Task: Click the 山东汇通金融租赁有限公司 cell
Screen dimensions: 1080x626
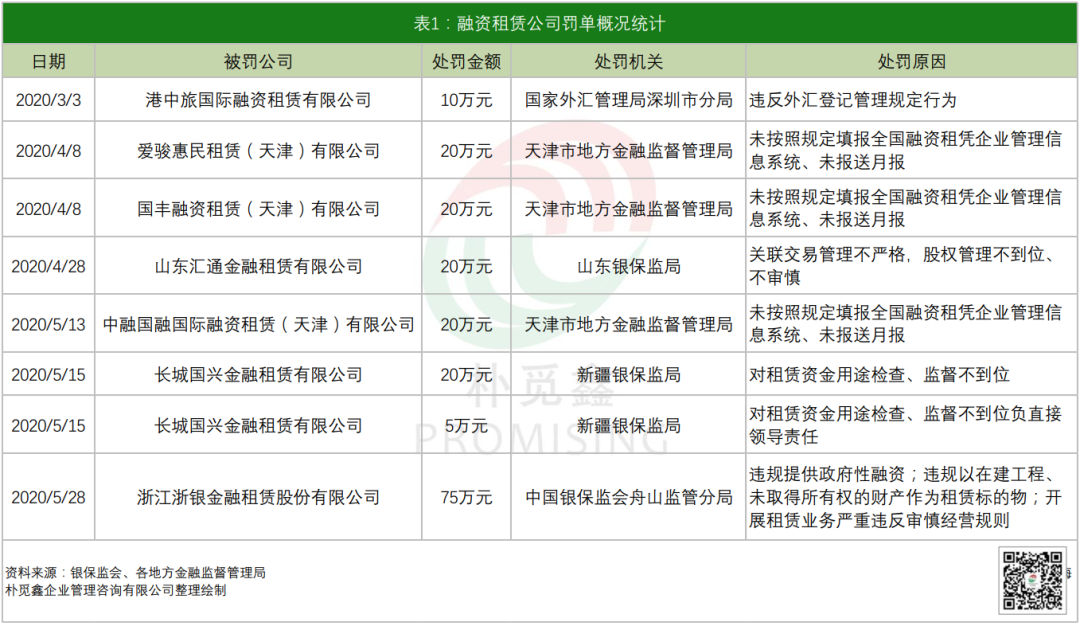Action: 258,267
